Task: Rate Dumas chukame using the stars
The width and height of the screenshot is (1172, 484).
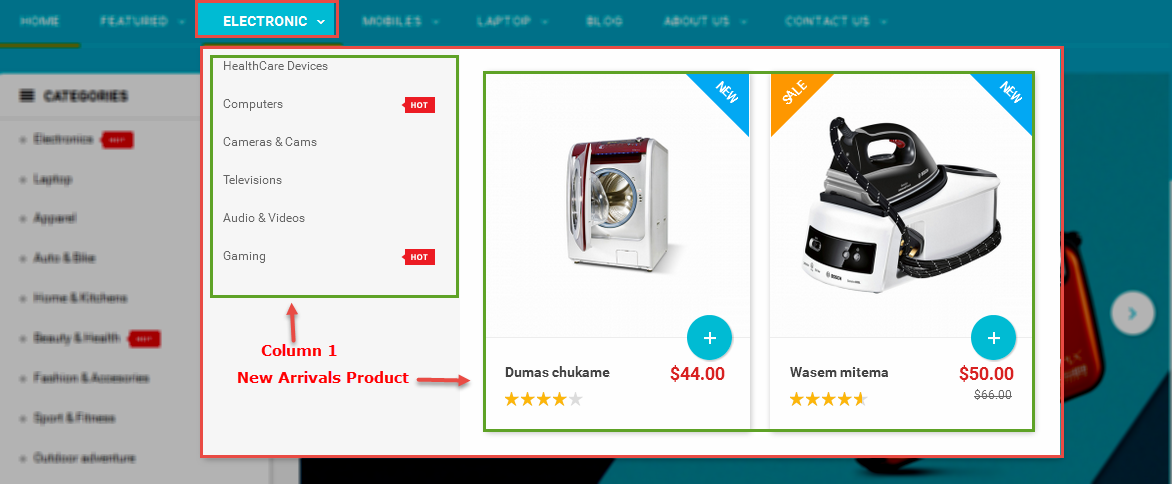Action: point(543,400)
